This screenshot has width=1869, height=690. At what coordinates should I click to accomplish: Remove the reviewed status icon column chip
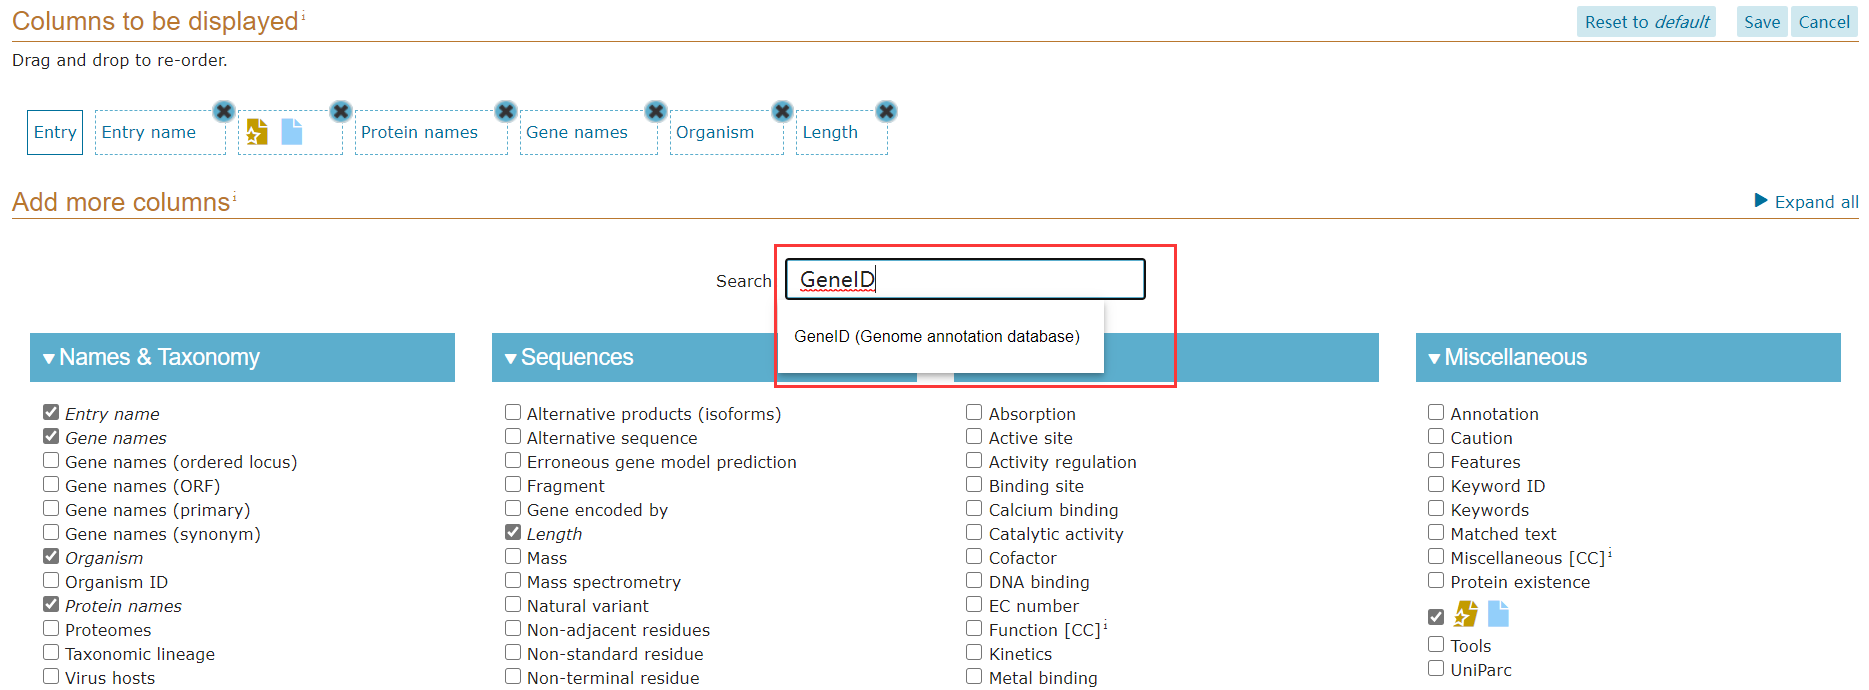tap(341, 111)
